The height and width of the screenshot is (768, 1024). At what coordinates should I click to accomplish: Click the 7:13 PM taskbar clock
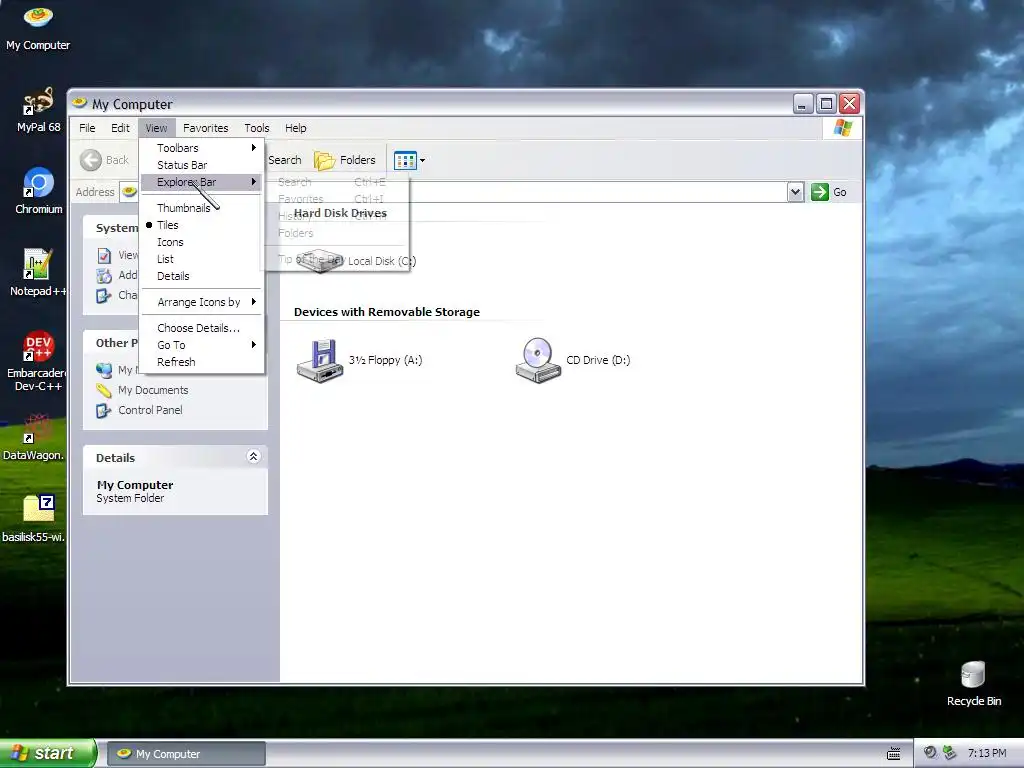tap(987, 753)
